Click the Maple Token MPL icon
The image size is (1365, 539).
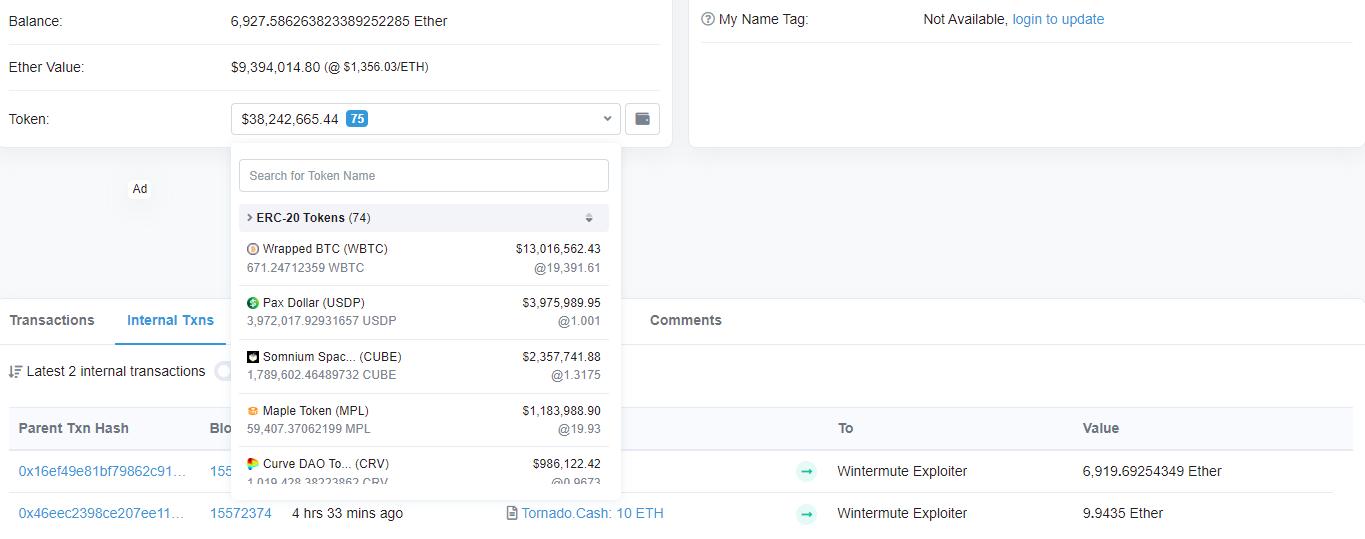253,411
